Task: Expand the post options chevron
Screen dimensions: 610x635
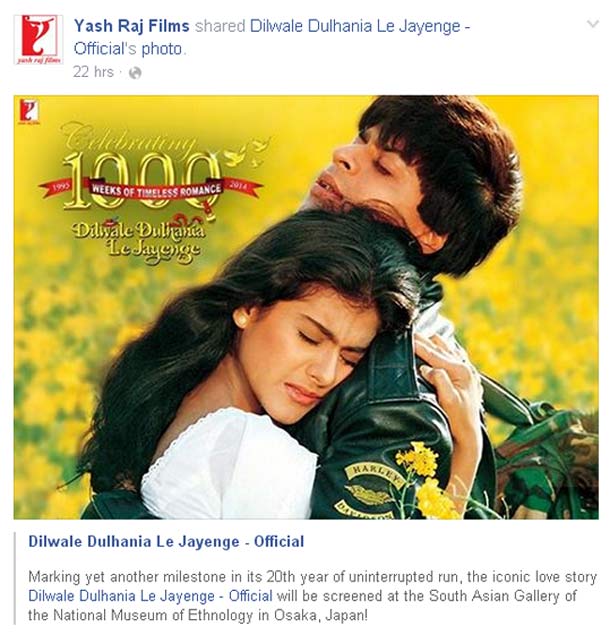Action: click(593, 24)
